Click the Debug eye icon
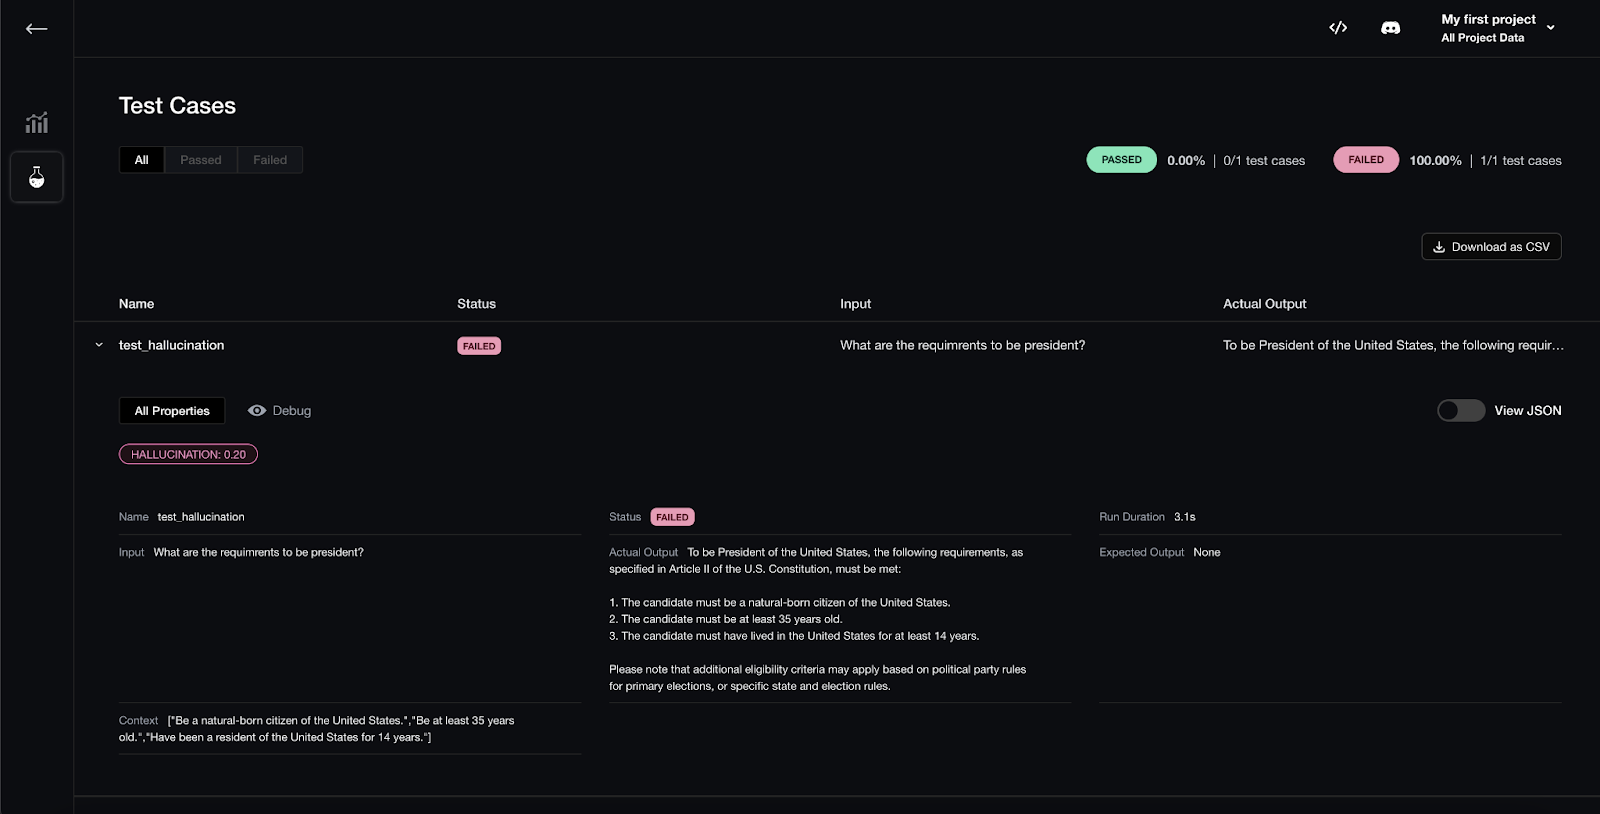This screenshot has width=1600, height=814. point(257,411)
